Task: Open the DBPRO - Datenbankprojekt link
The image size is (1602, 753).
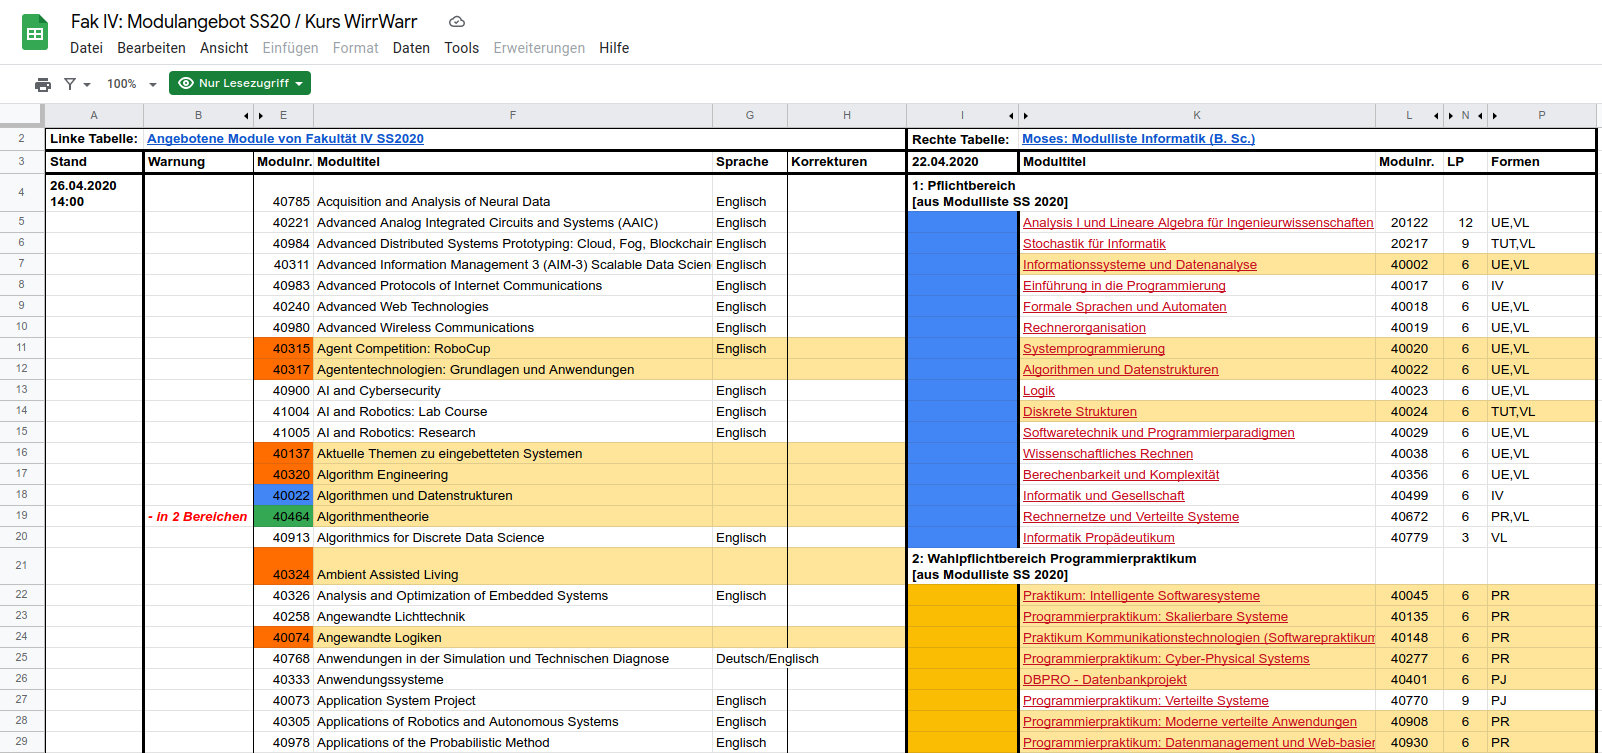Action: [x=1105, y=680]
